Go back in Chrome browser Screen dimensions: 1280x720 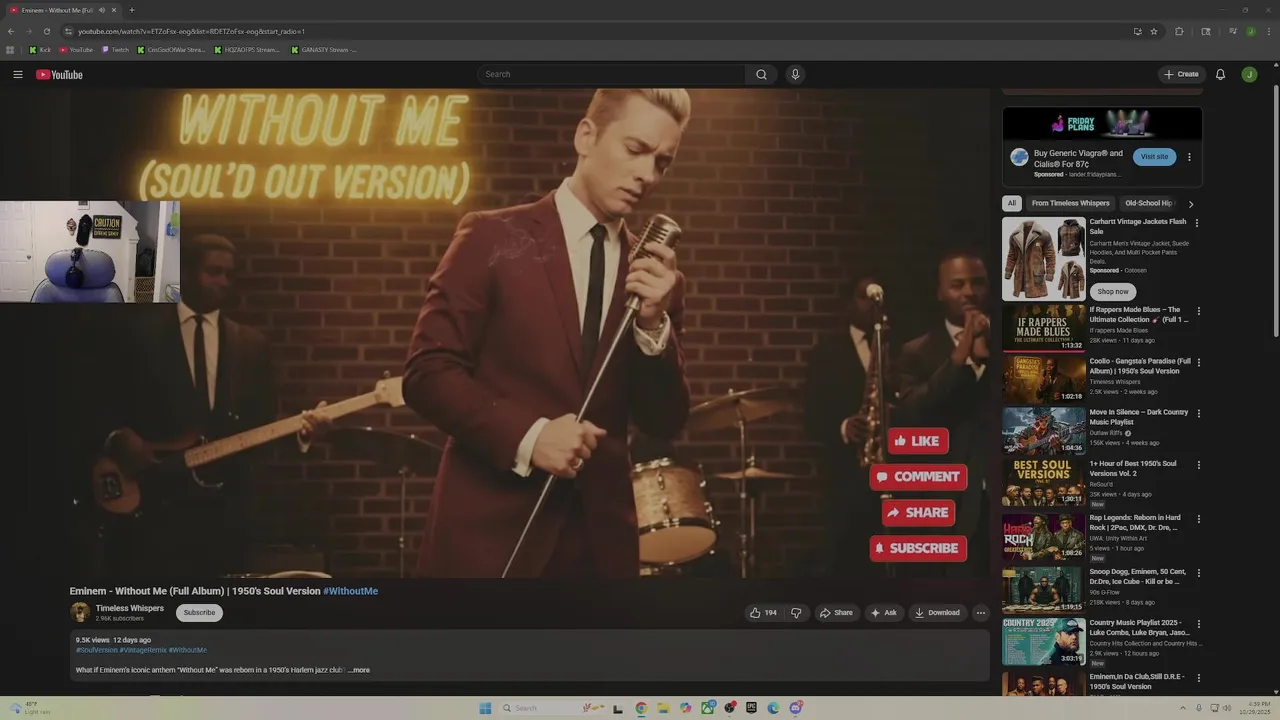[11, 31]
